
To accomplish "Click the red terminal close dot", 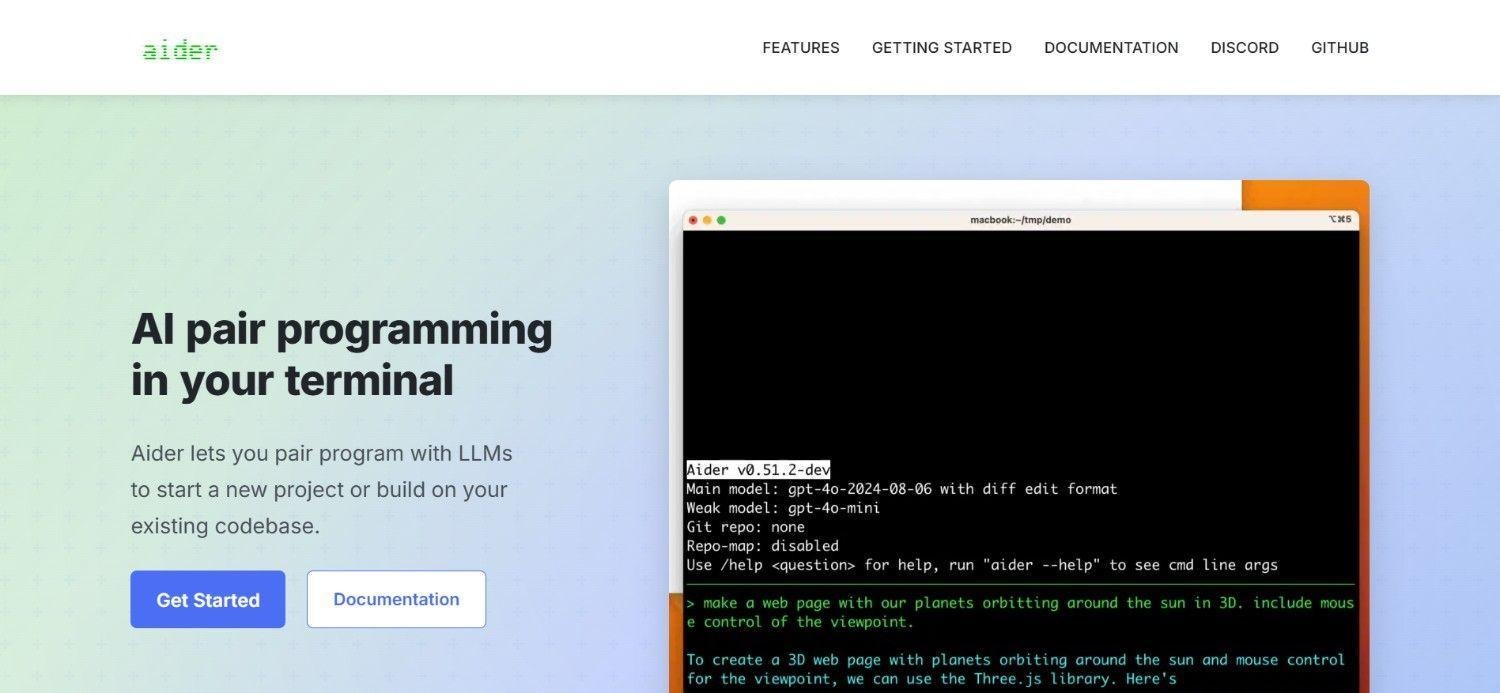I will (x=693, y=220).
